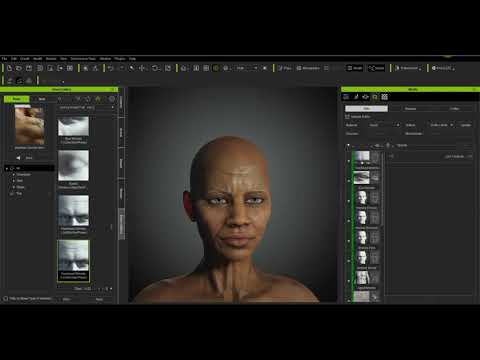Select the highlighted first tab in Modify panel
Screen dimensions: 480x360
[x=366, y=109]
